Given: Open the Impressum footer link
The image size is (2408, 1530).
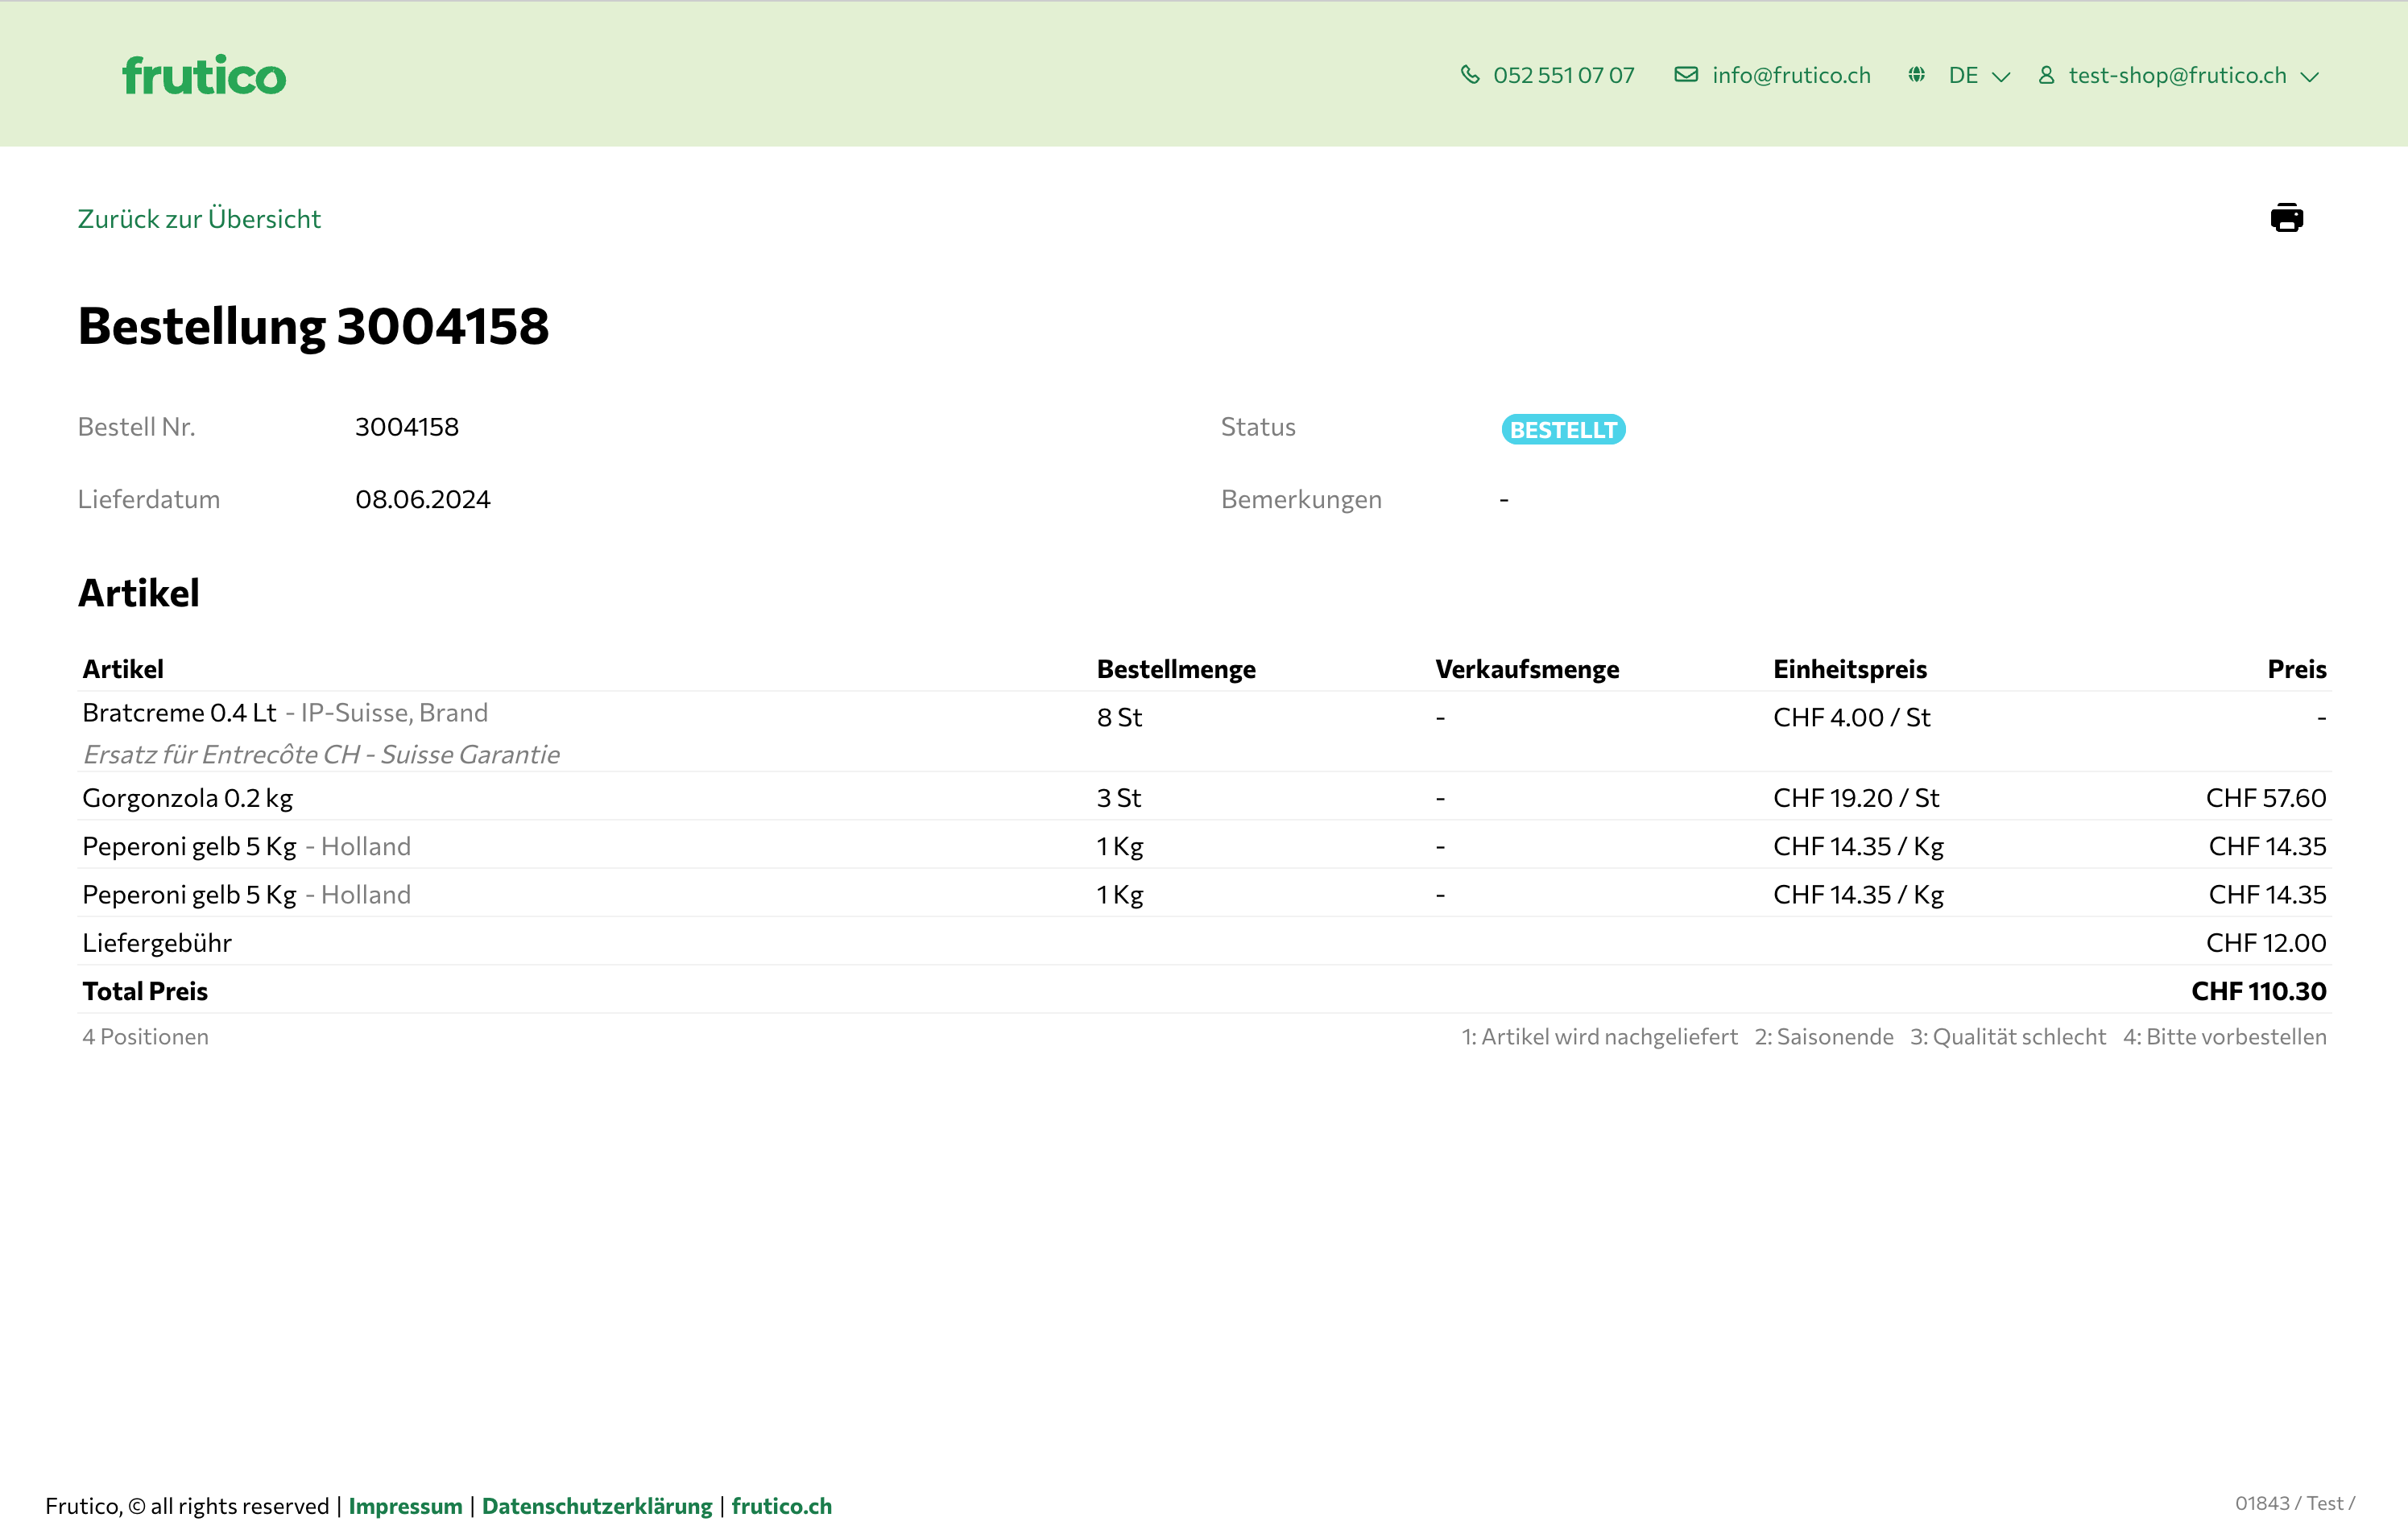Looking at the screenshot, I should [405, 1505].
